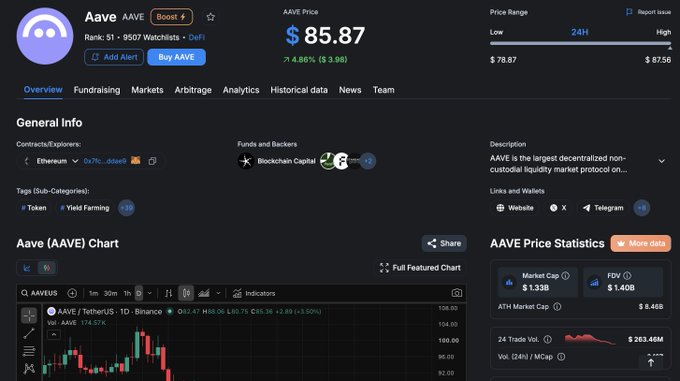Click the More data button
680x381 pixels.
641,244
